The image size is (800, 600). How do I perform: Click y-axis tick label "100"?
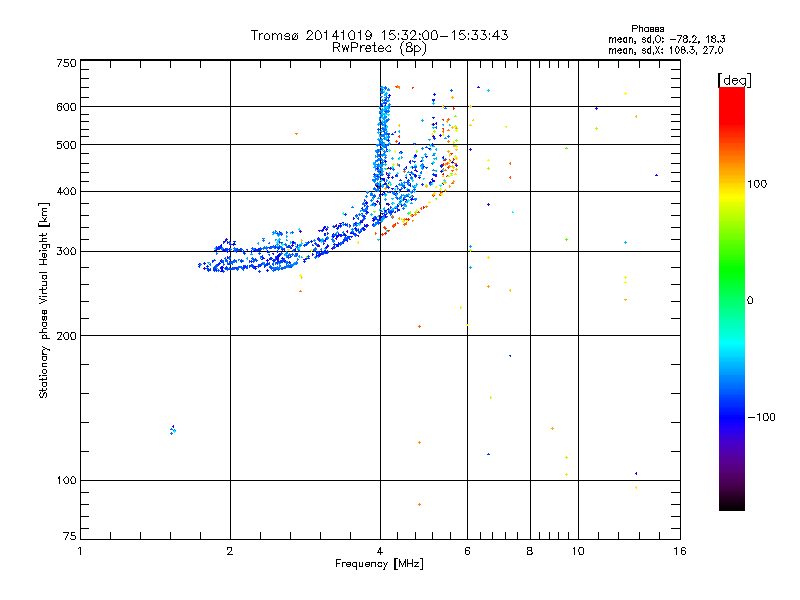pyautogui.click(x=67, y=480)
